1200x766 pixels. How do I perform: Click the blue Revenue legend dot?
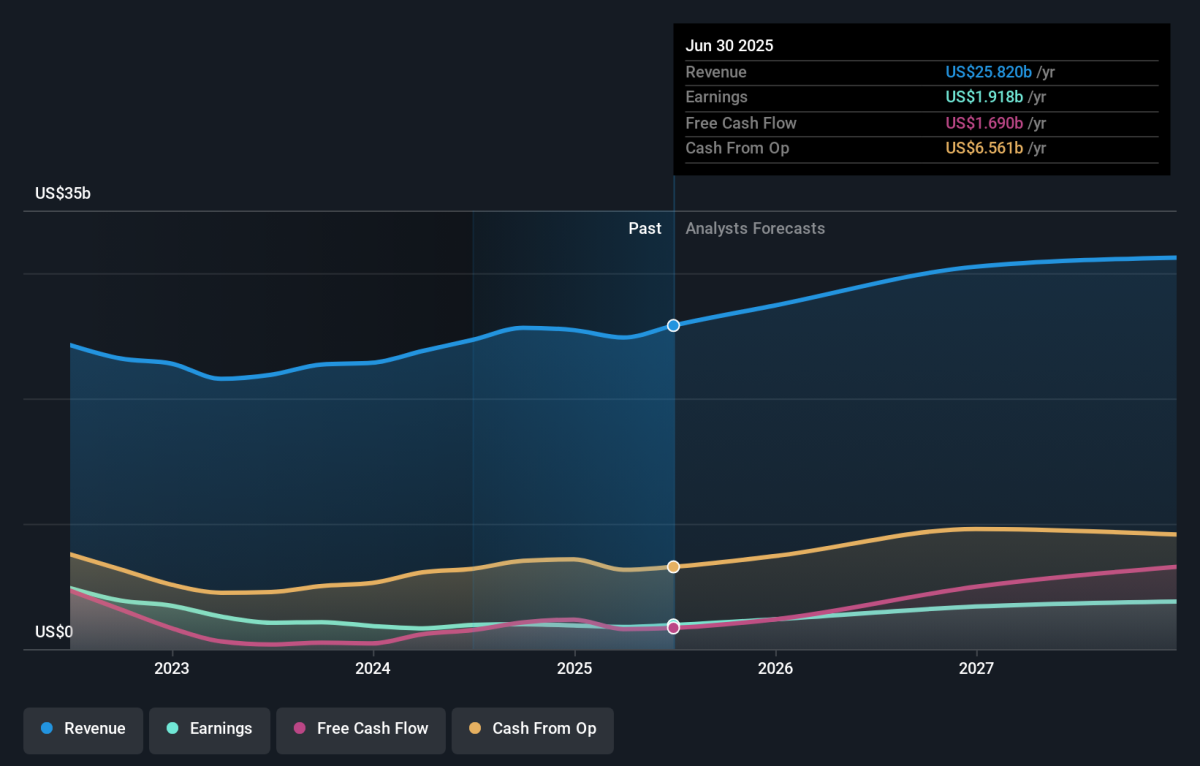[x=47, y=729]
